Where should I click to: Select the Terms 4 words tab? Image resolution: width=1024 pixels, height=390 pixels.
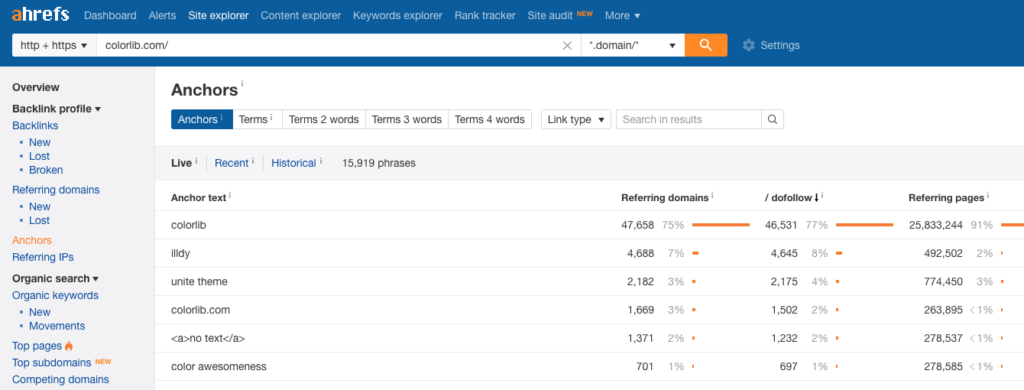click(490, 120)
